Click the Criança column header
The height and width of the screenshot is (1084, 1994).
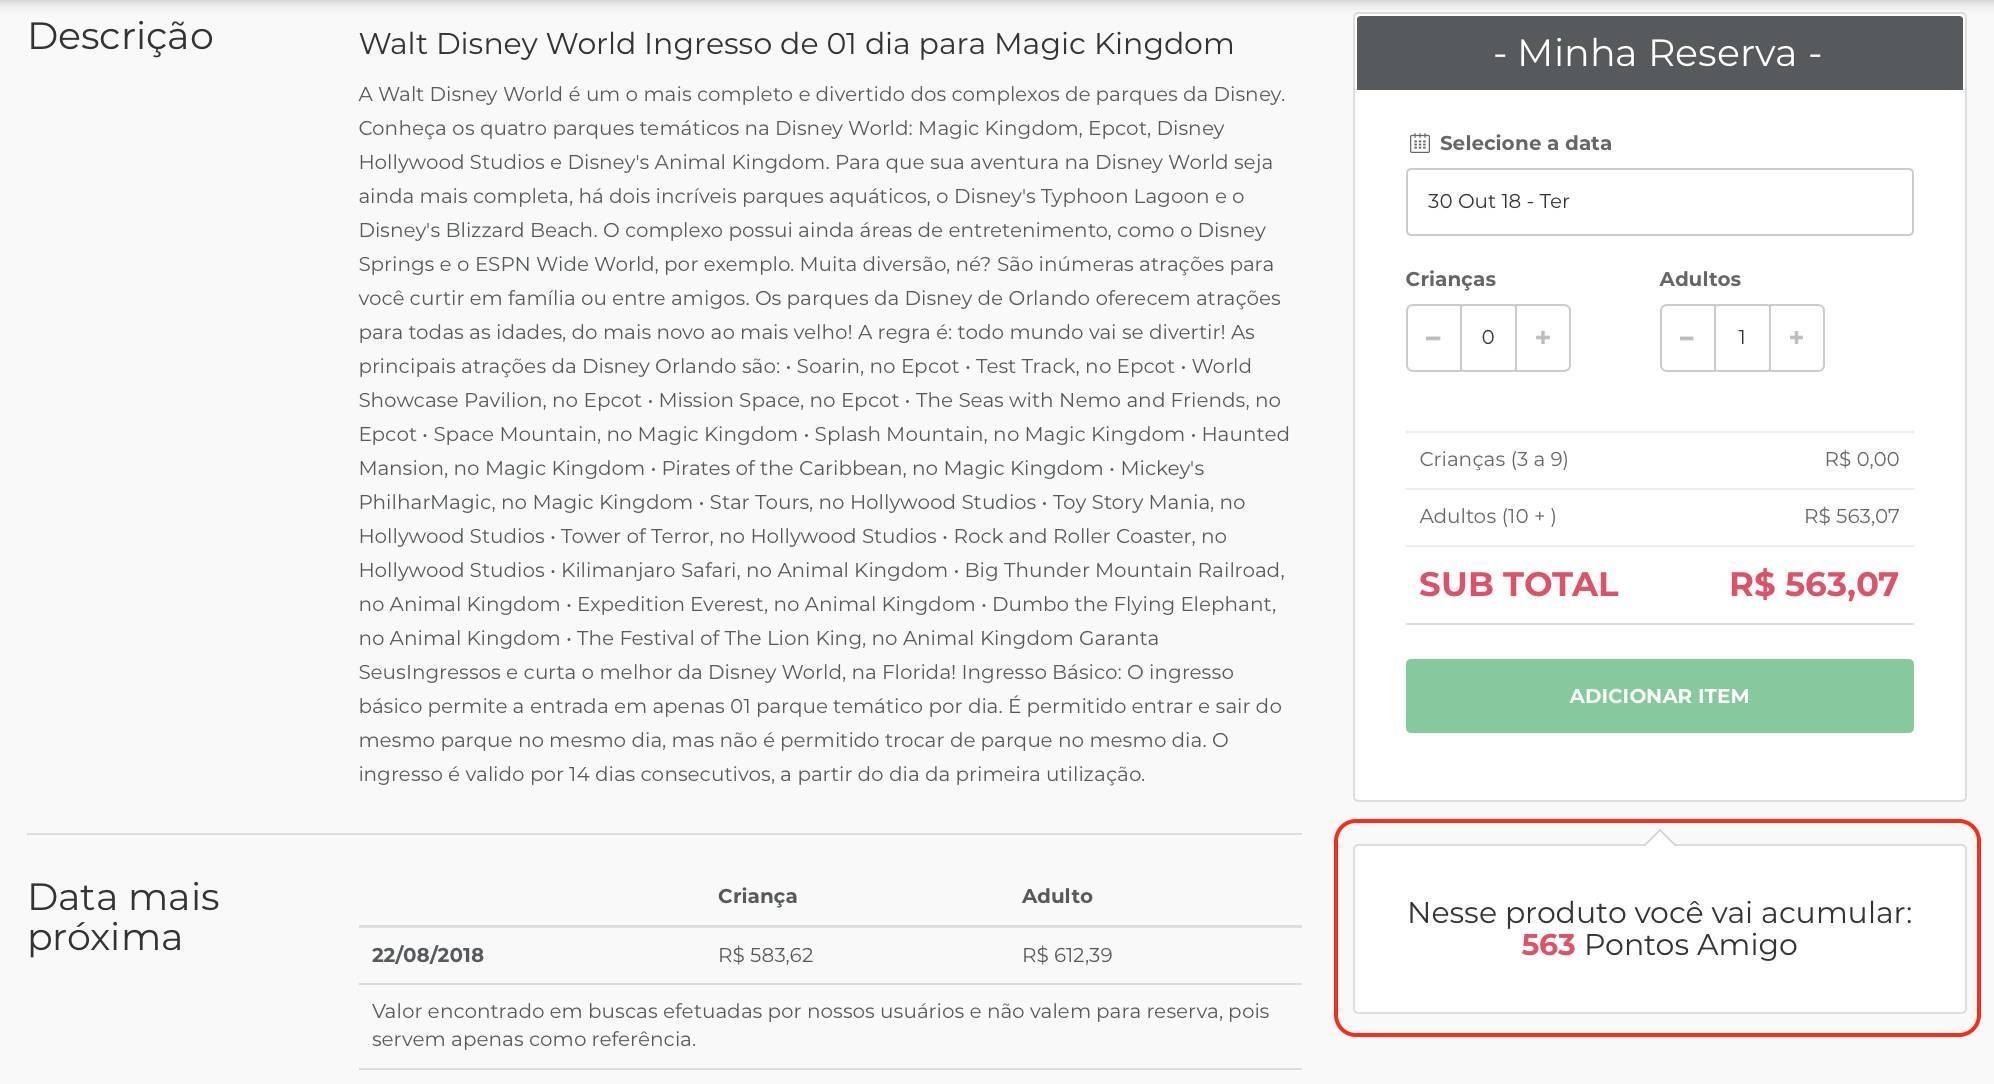coord(757,896)
